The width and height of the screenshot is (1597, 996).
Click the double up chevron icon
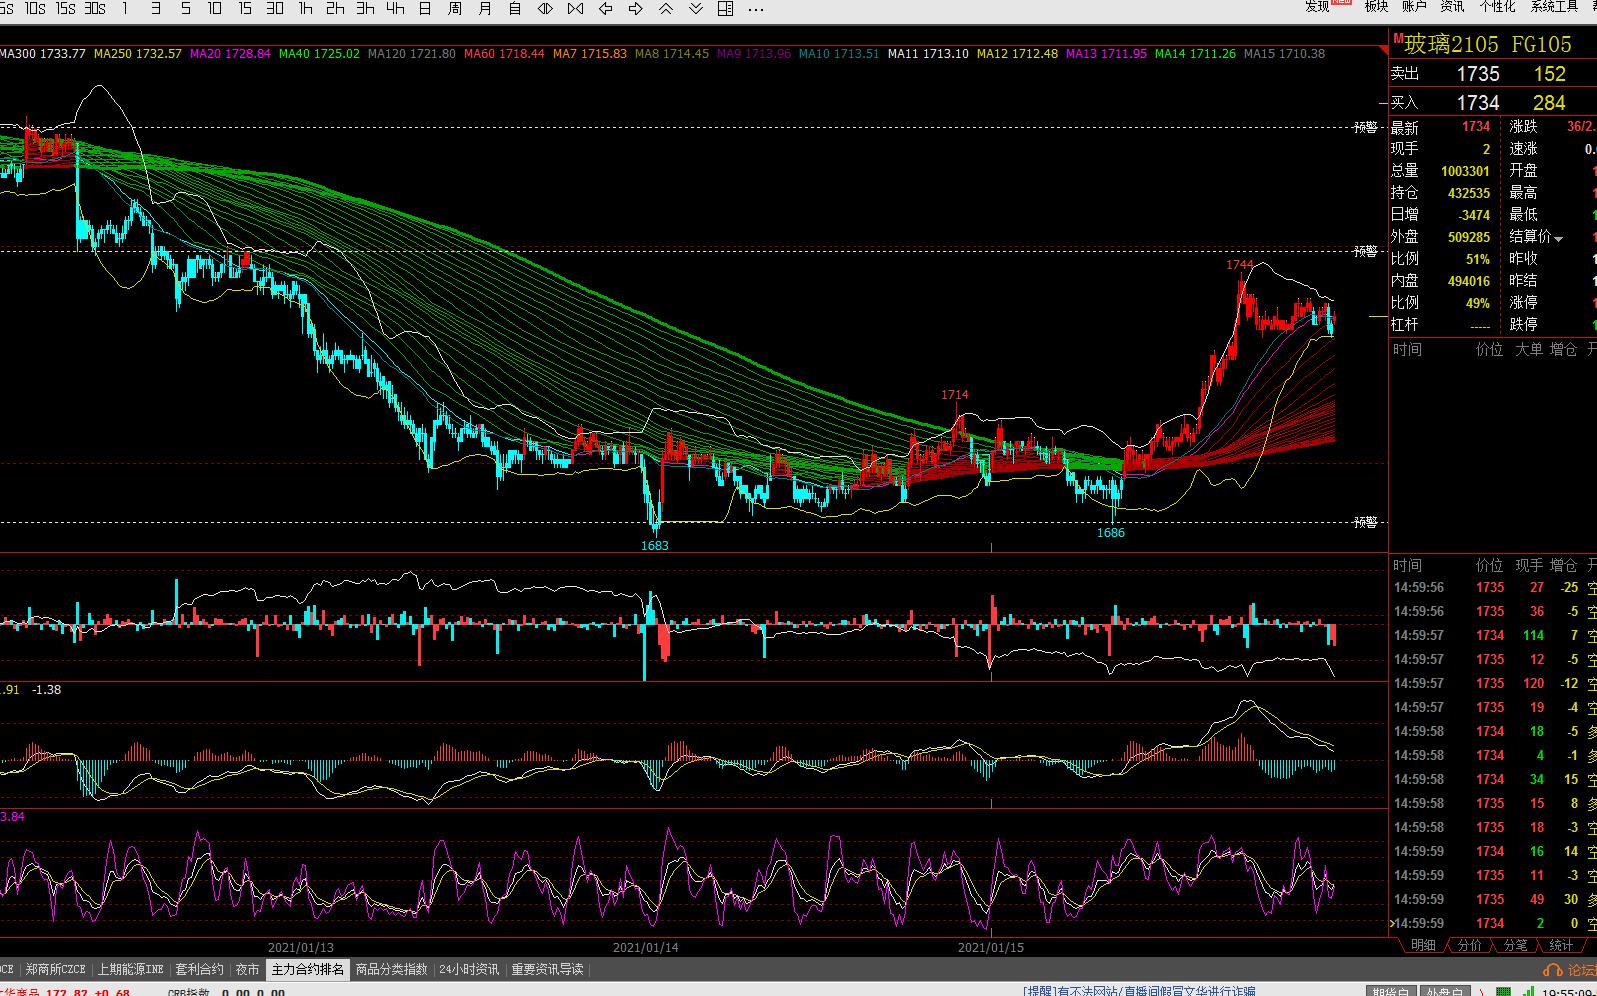[x=666, y=8]
